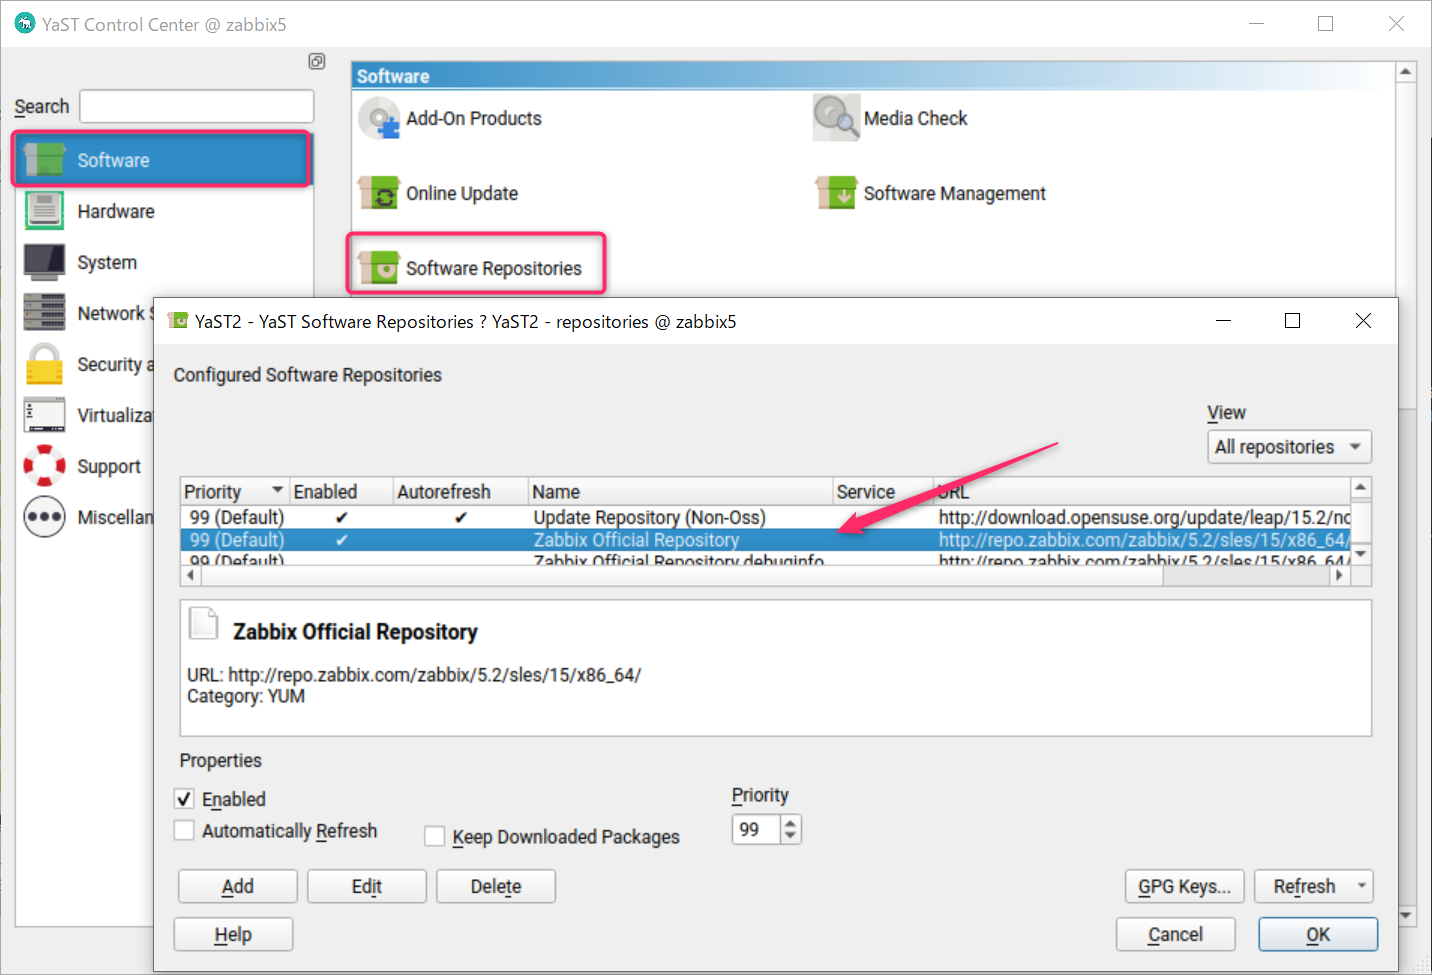Select the Hardware label in sidebar
The image size is (1432, 975).
point(116,211)
